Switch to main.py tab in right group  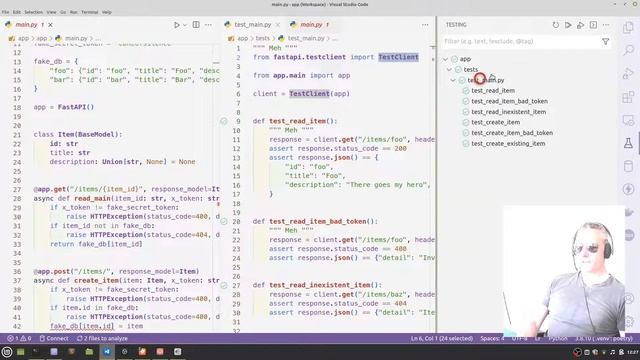tap(311, 25)
